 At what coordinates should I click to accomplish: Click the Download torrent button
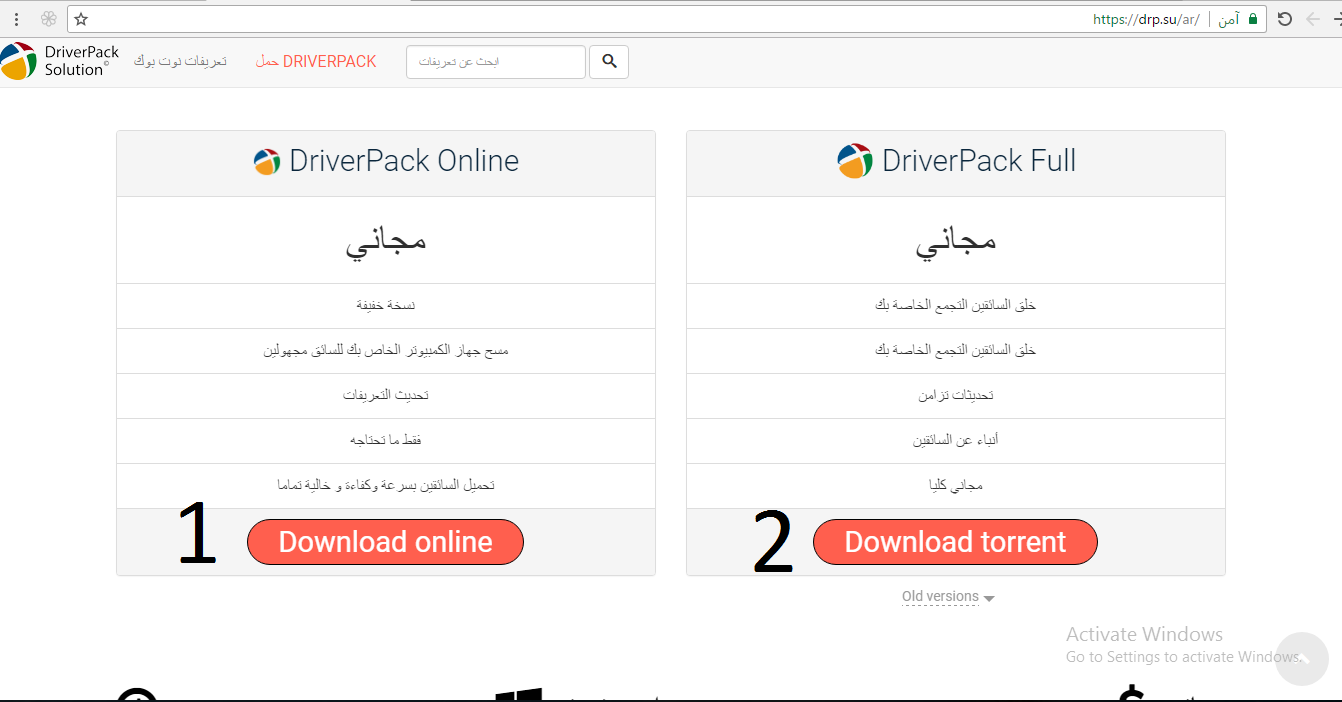(x=955, y=542)
